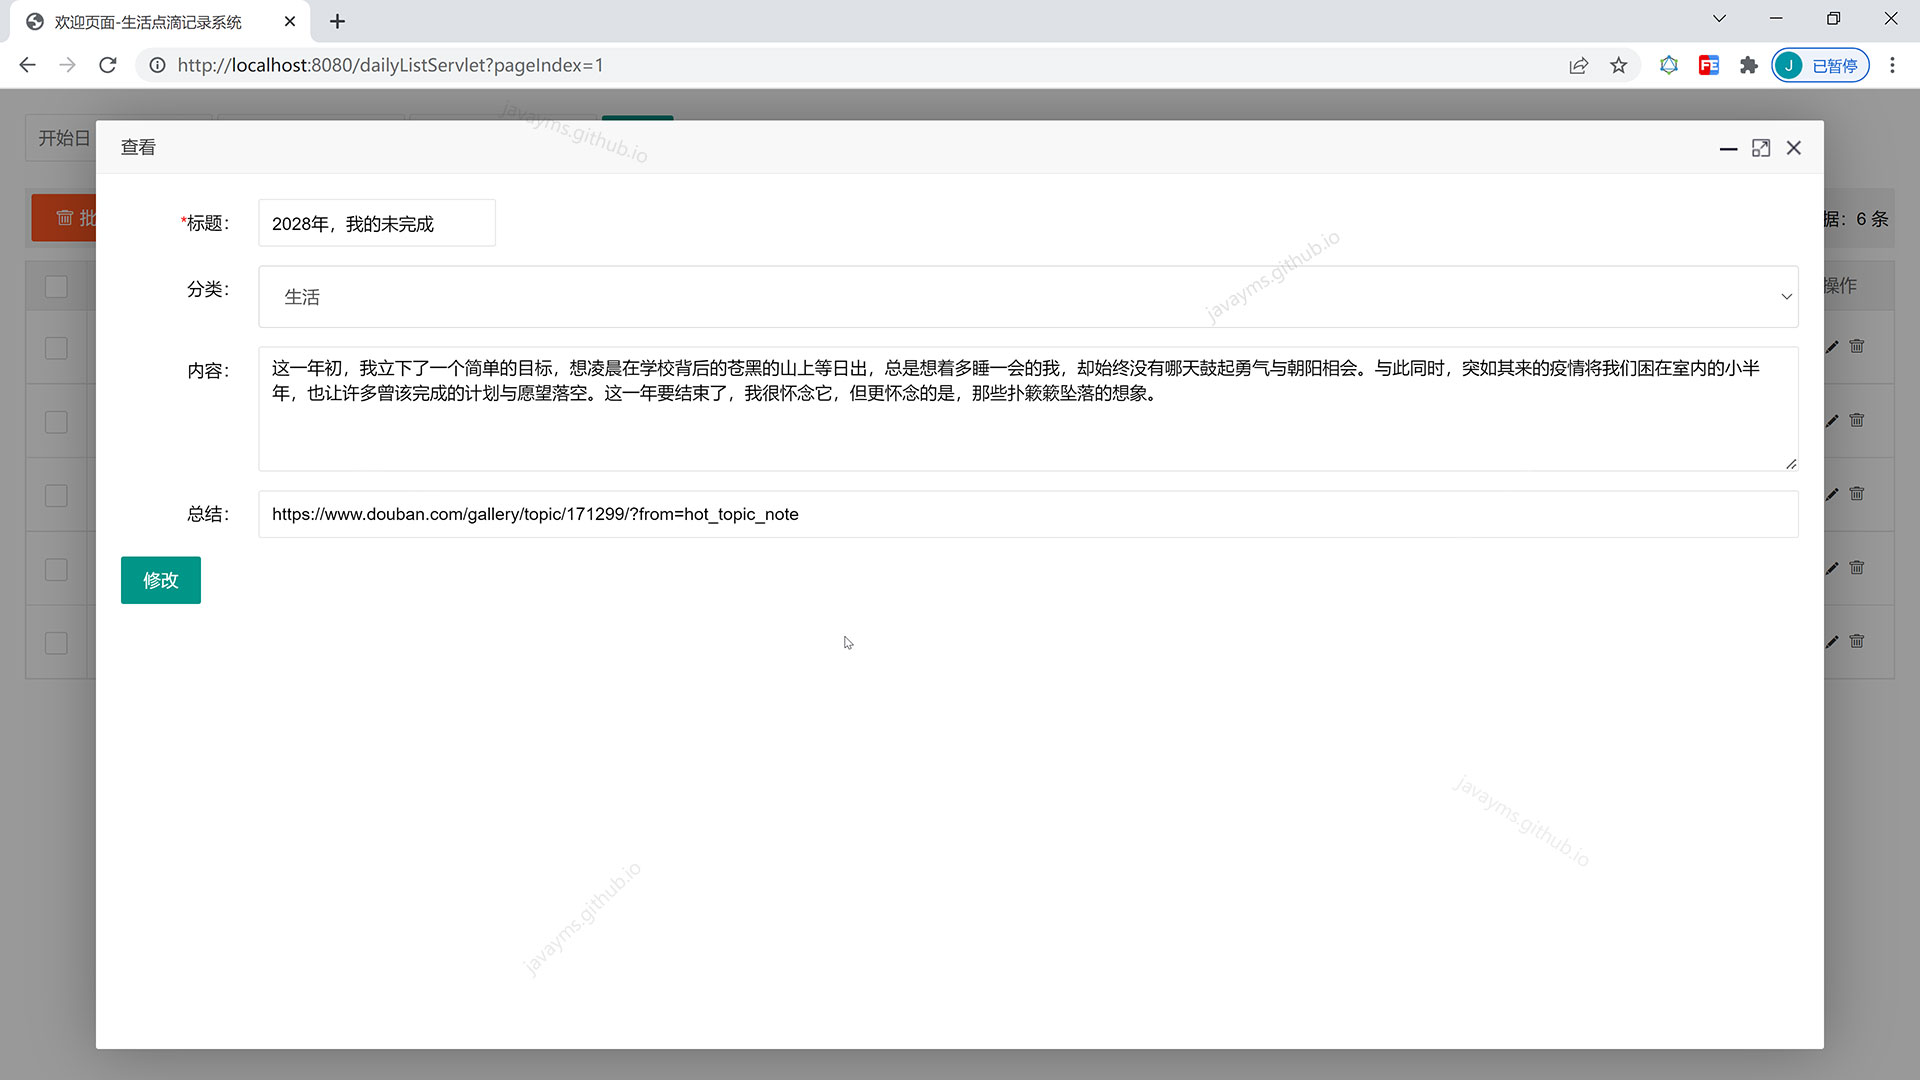Click the share page icon in address bar
The height and width of the screenshot is (1080, 1920).
1578,66
